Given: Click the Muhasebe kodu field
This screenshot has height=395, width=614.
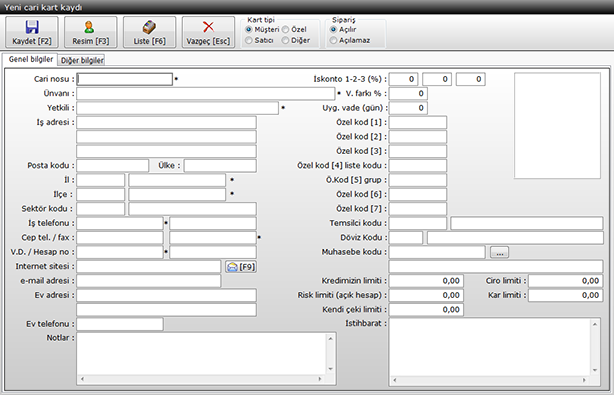Looking at the screenshot, I should (x=437, y=252).
